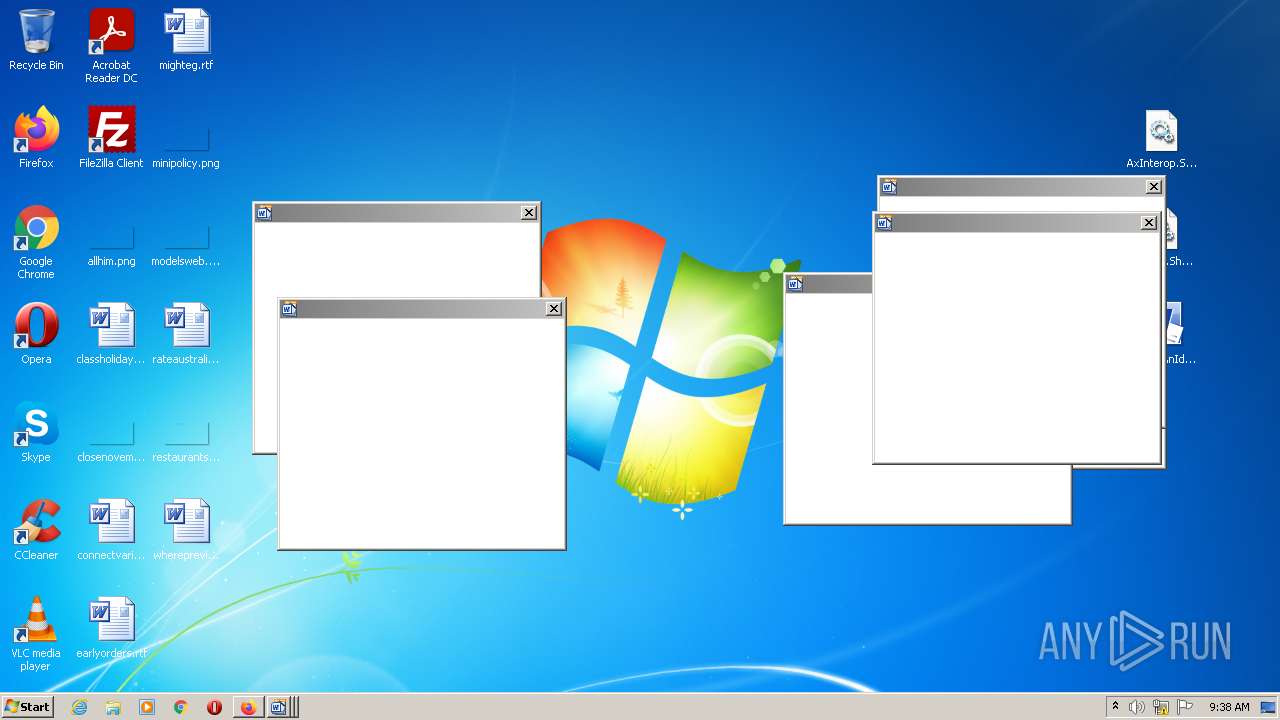Launch the VLC media player shortcut
Image resolution: width=1280 pixels, height=720 pixels.
36,634
